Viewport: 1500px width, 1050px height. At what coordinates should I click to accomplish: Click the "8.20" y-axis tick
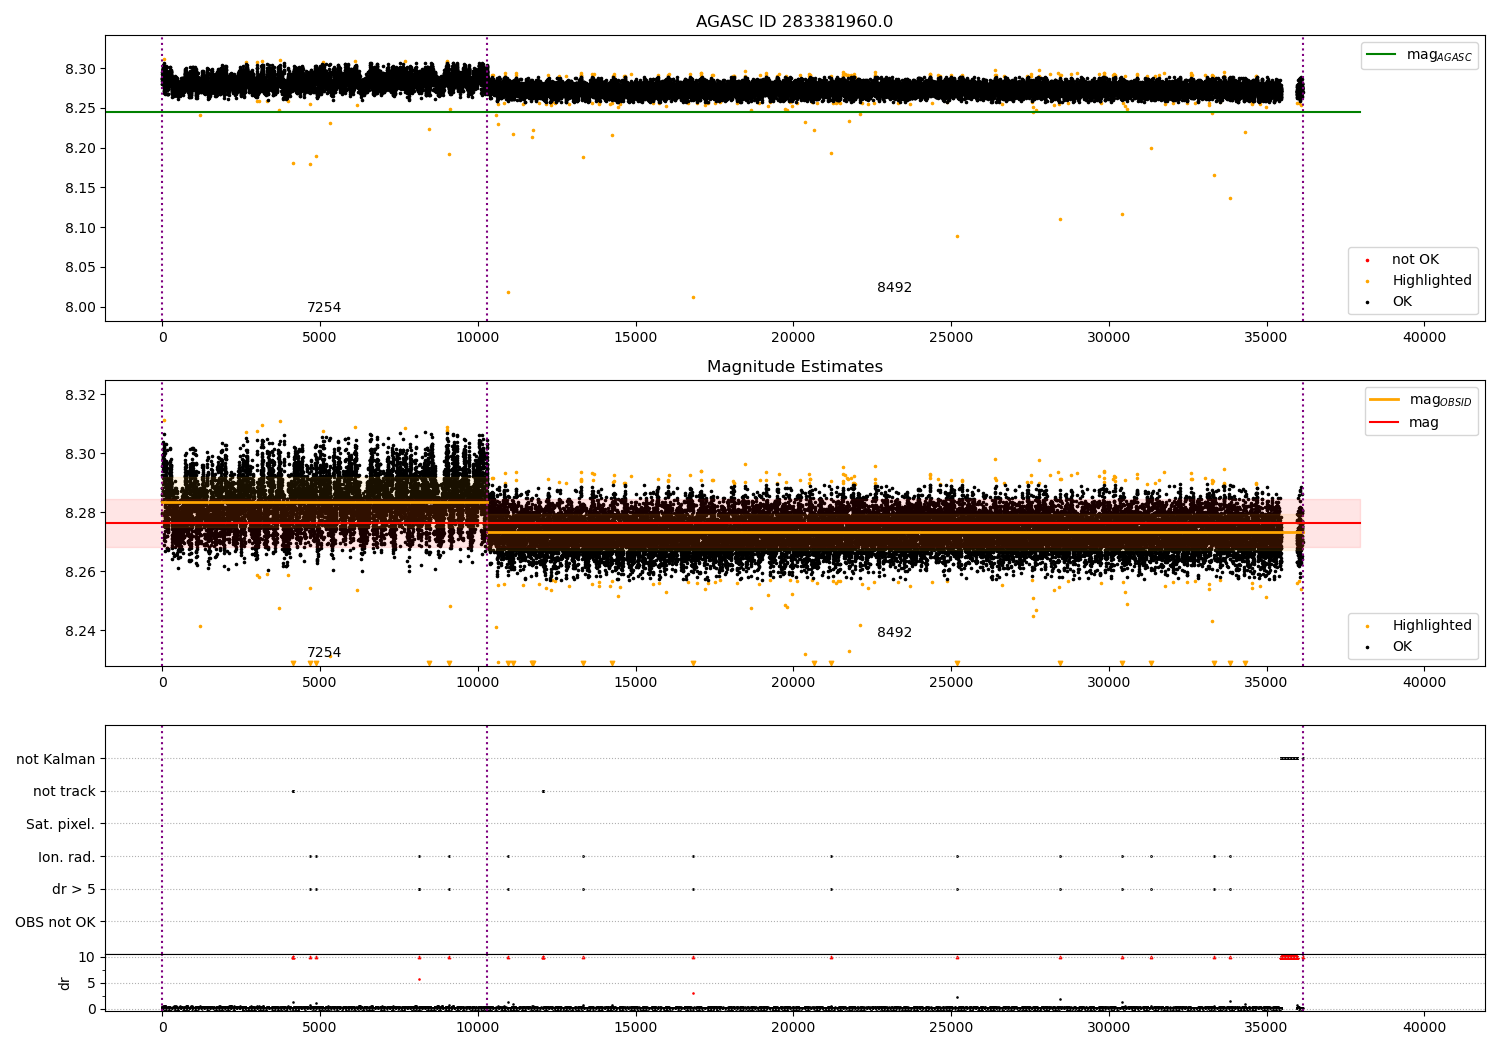pos(81,149)
